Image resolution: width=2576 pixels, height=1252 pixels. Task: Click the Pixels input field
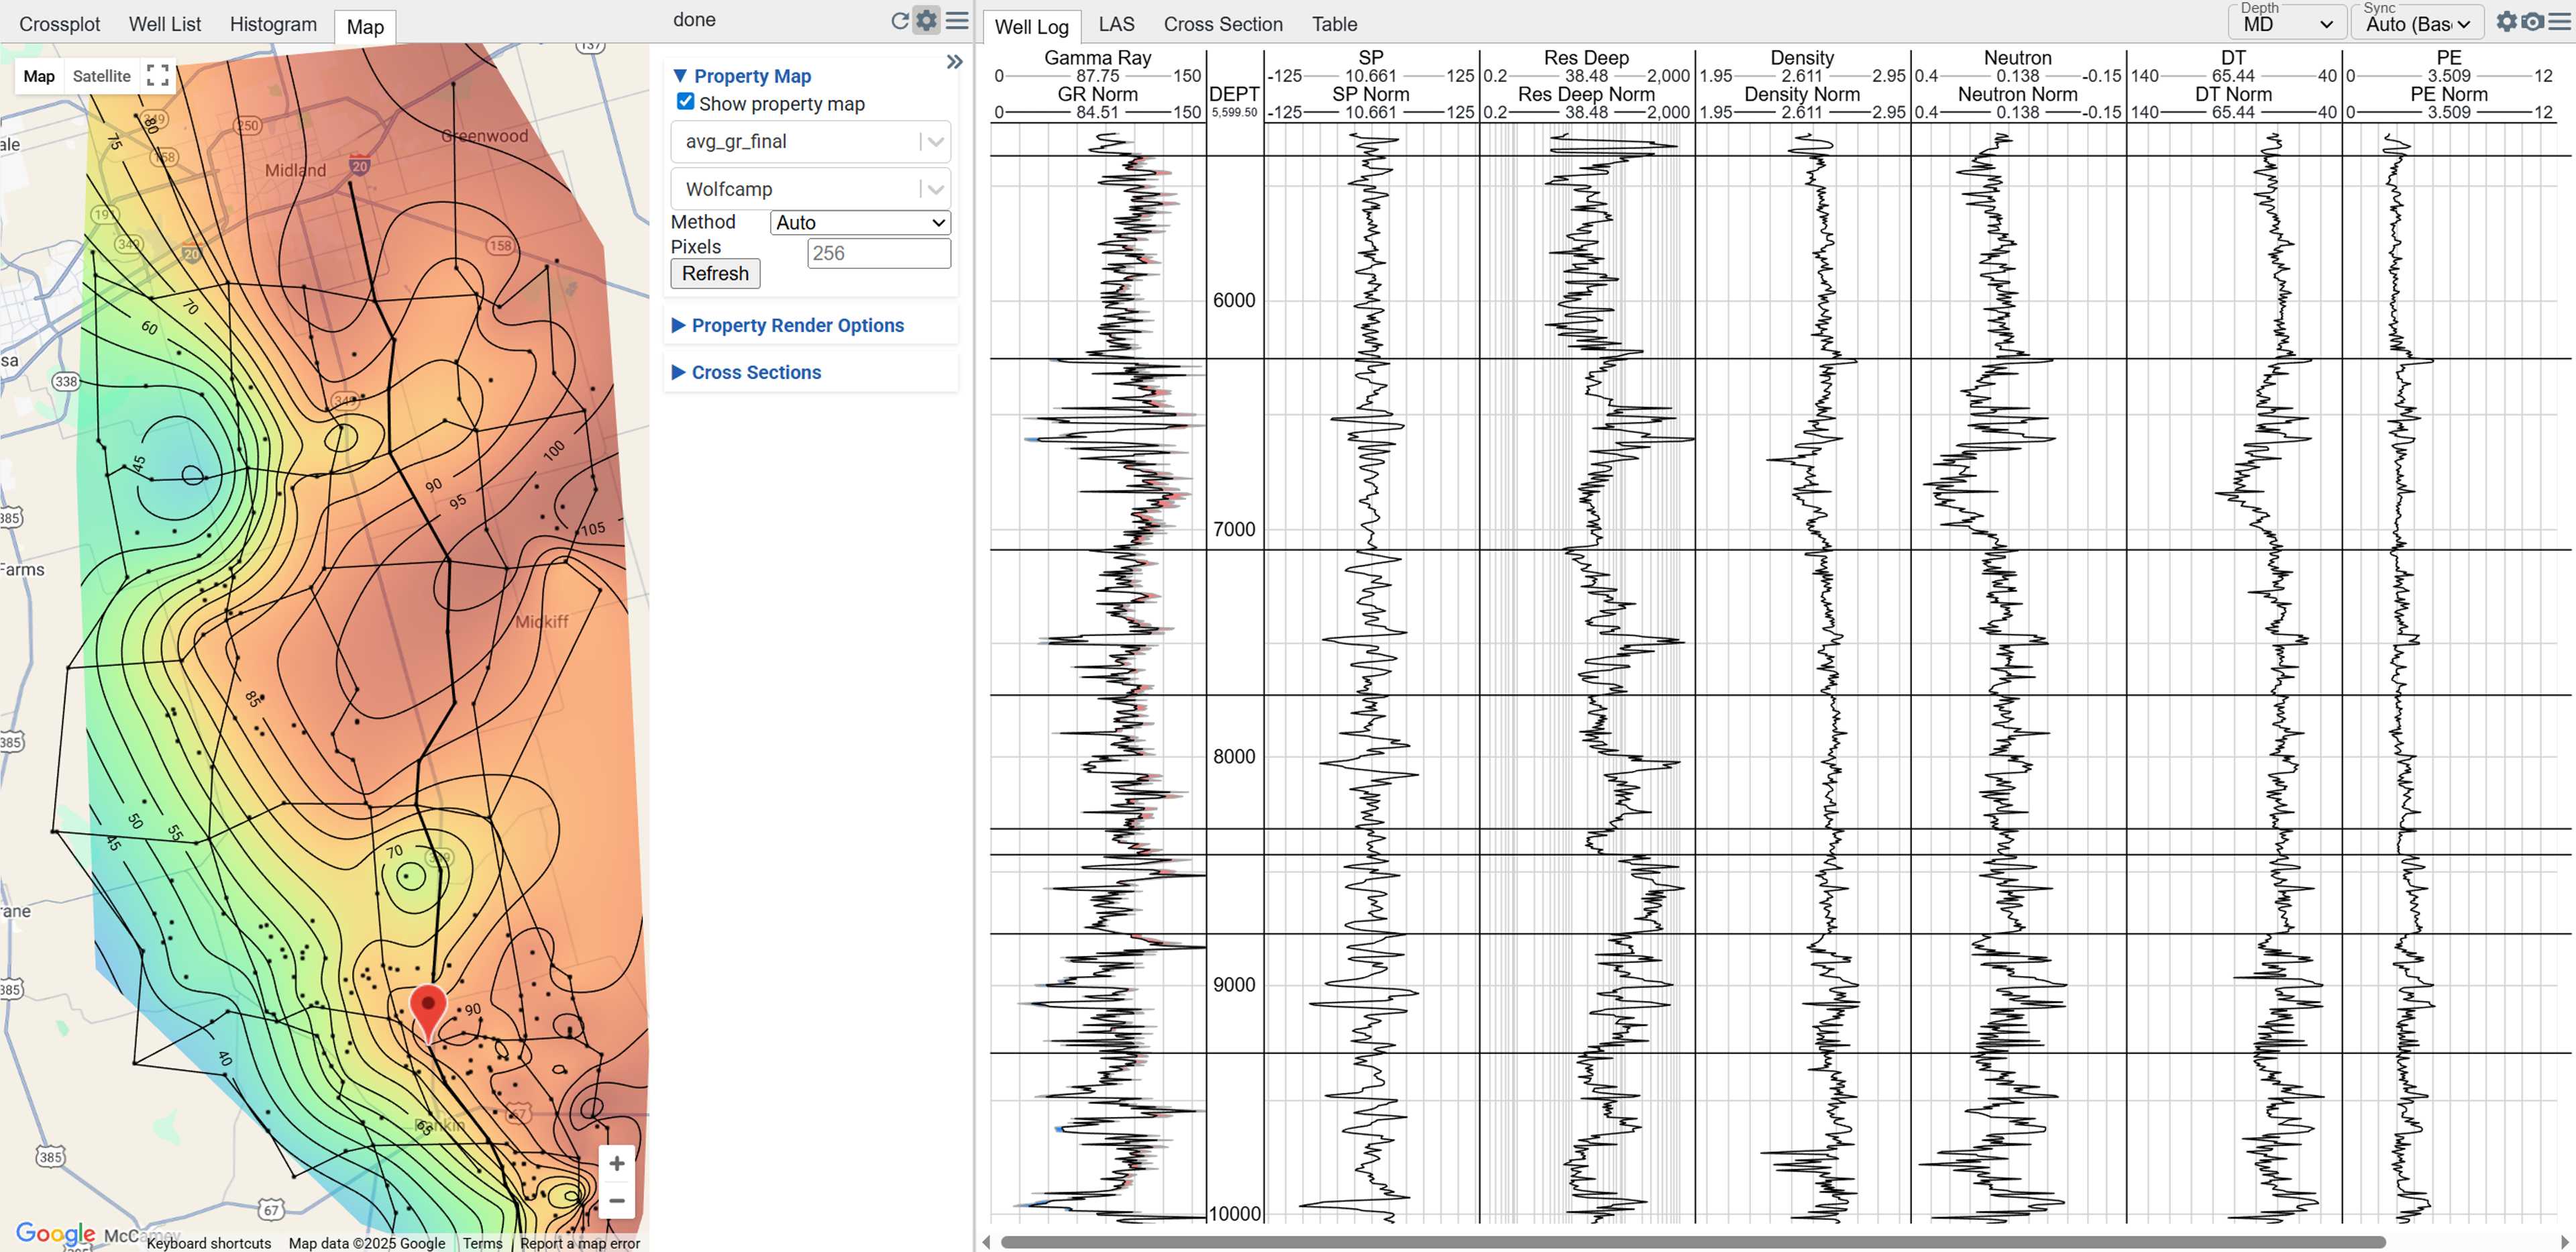878,253
